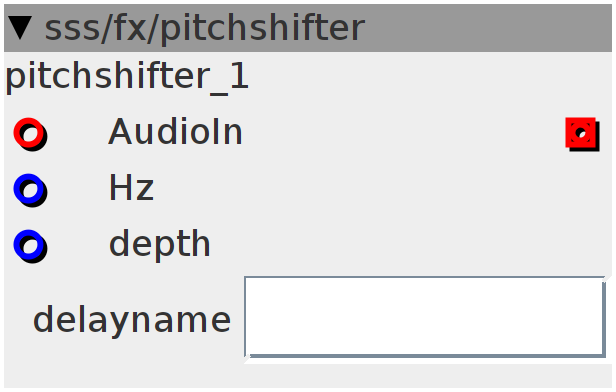Click the depth inlet label

point(160,244)
